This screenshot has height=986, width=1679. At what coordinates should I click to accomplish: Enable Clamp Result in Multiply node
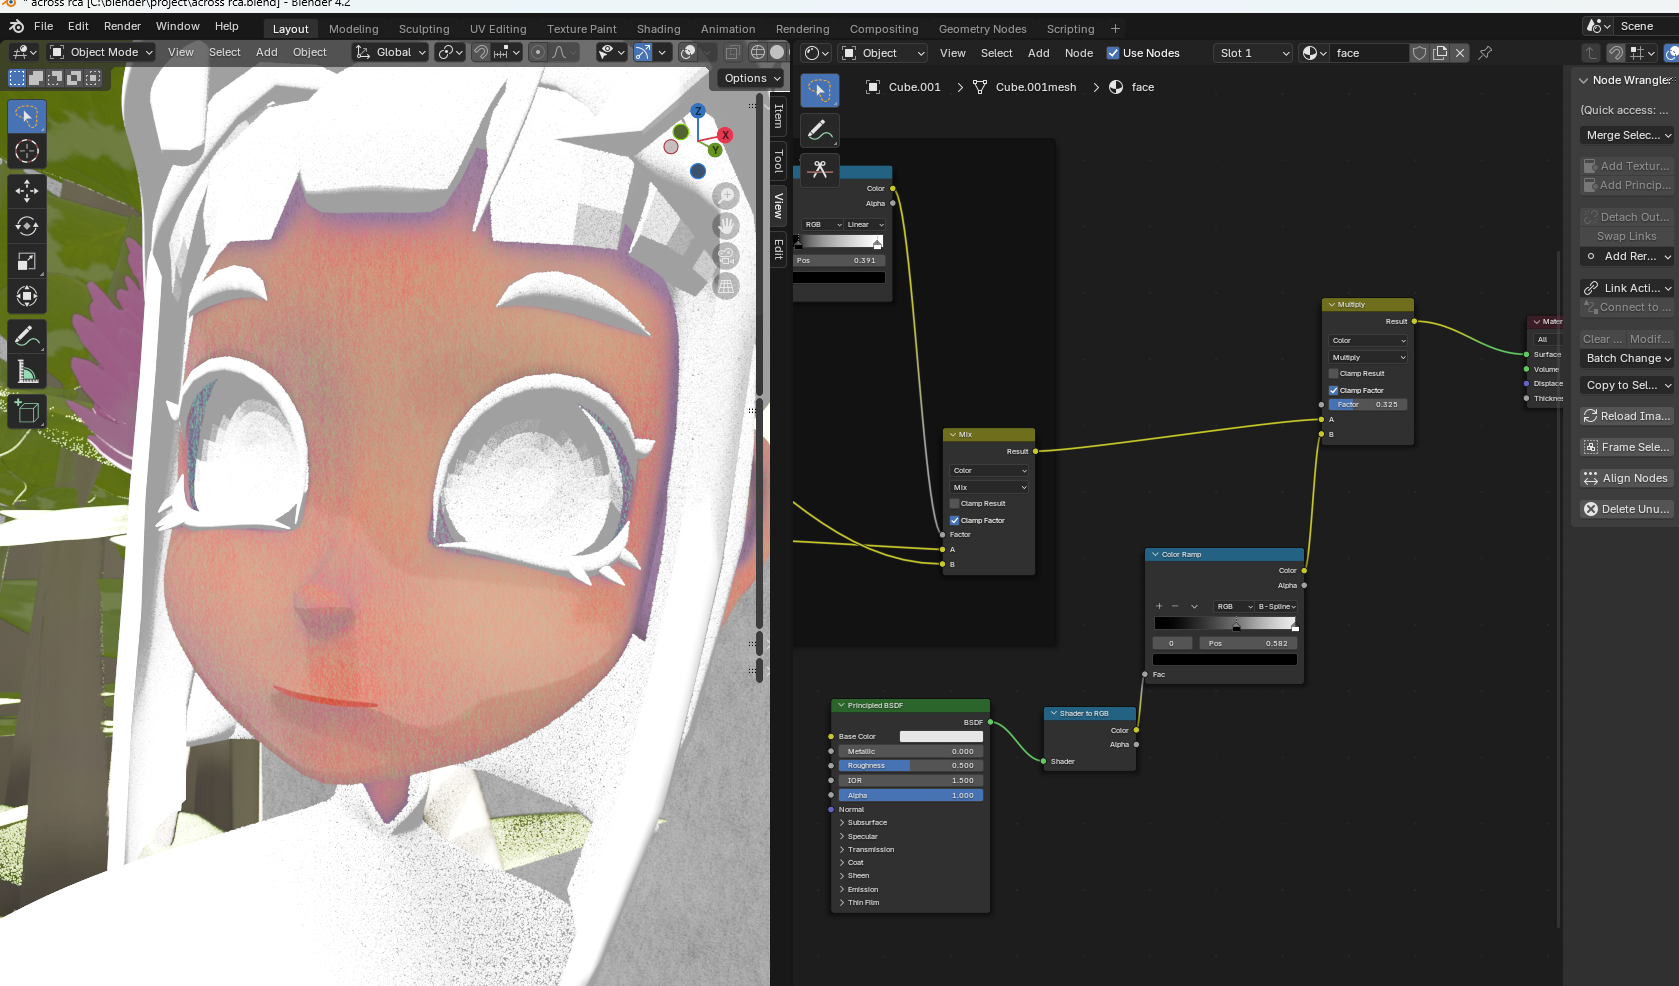(1333, 373)
